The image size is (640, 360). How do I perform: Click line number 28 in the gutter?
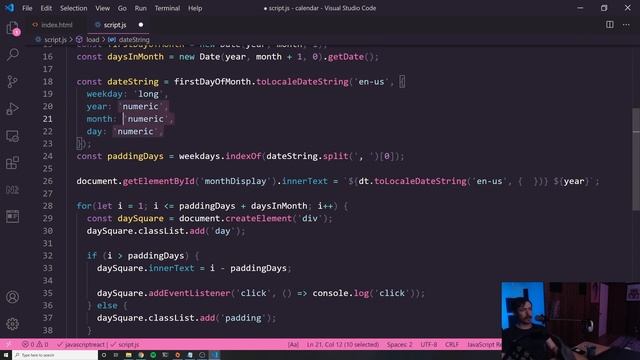48,206
